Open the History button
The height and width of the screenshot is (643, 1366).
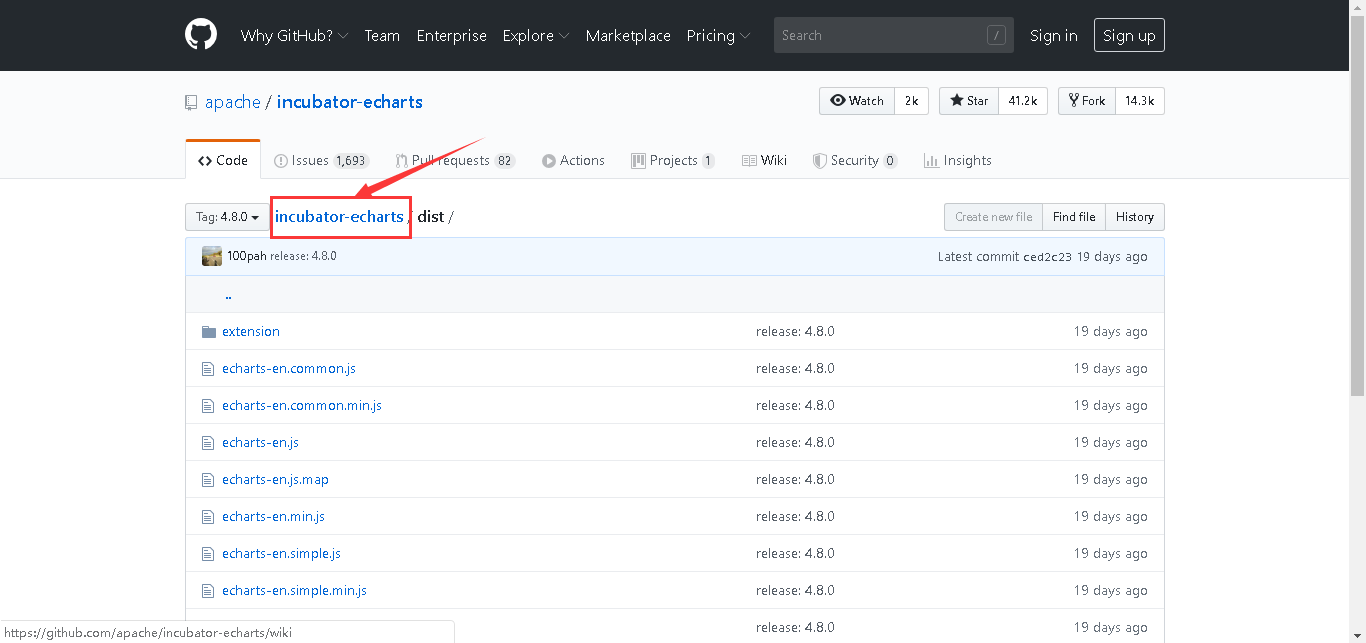tap(1135, 217)
